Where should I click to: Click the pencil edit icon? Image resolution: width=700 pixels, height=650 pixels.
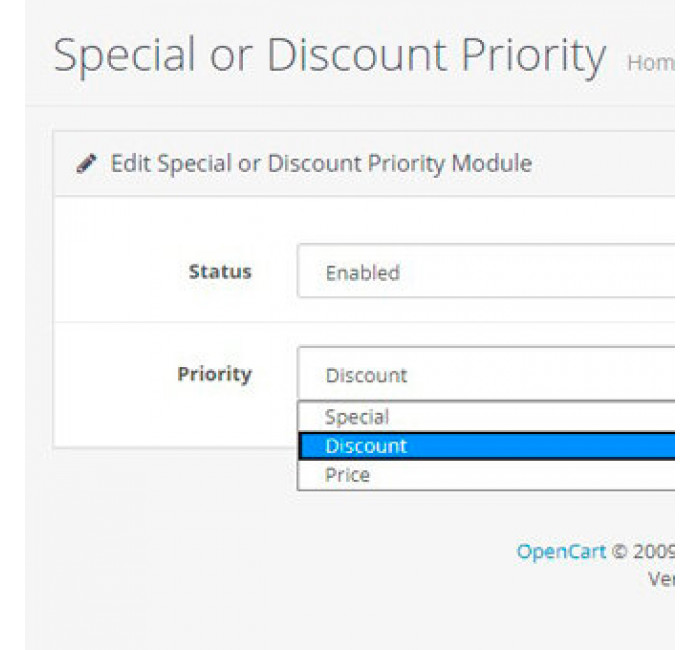coord(86,163)
